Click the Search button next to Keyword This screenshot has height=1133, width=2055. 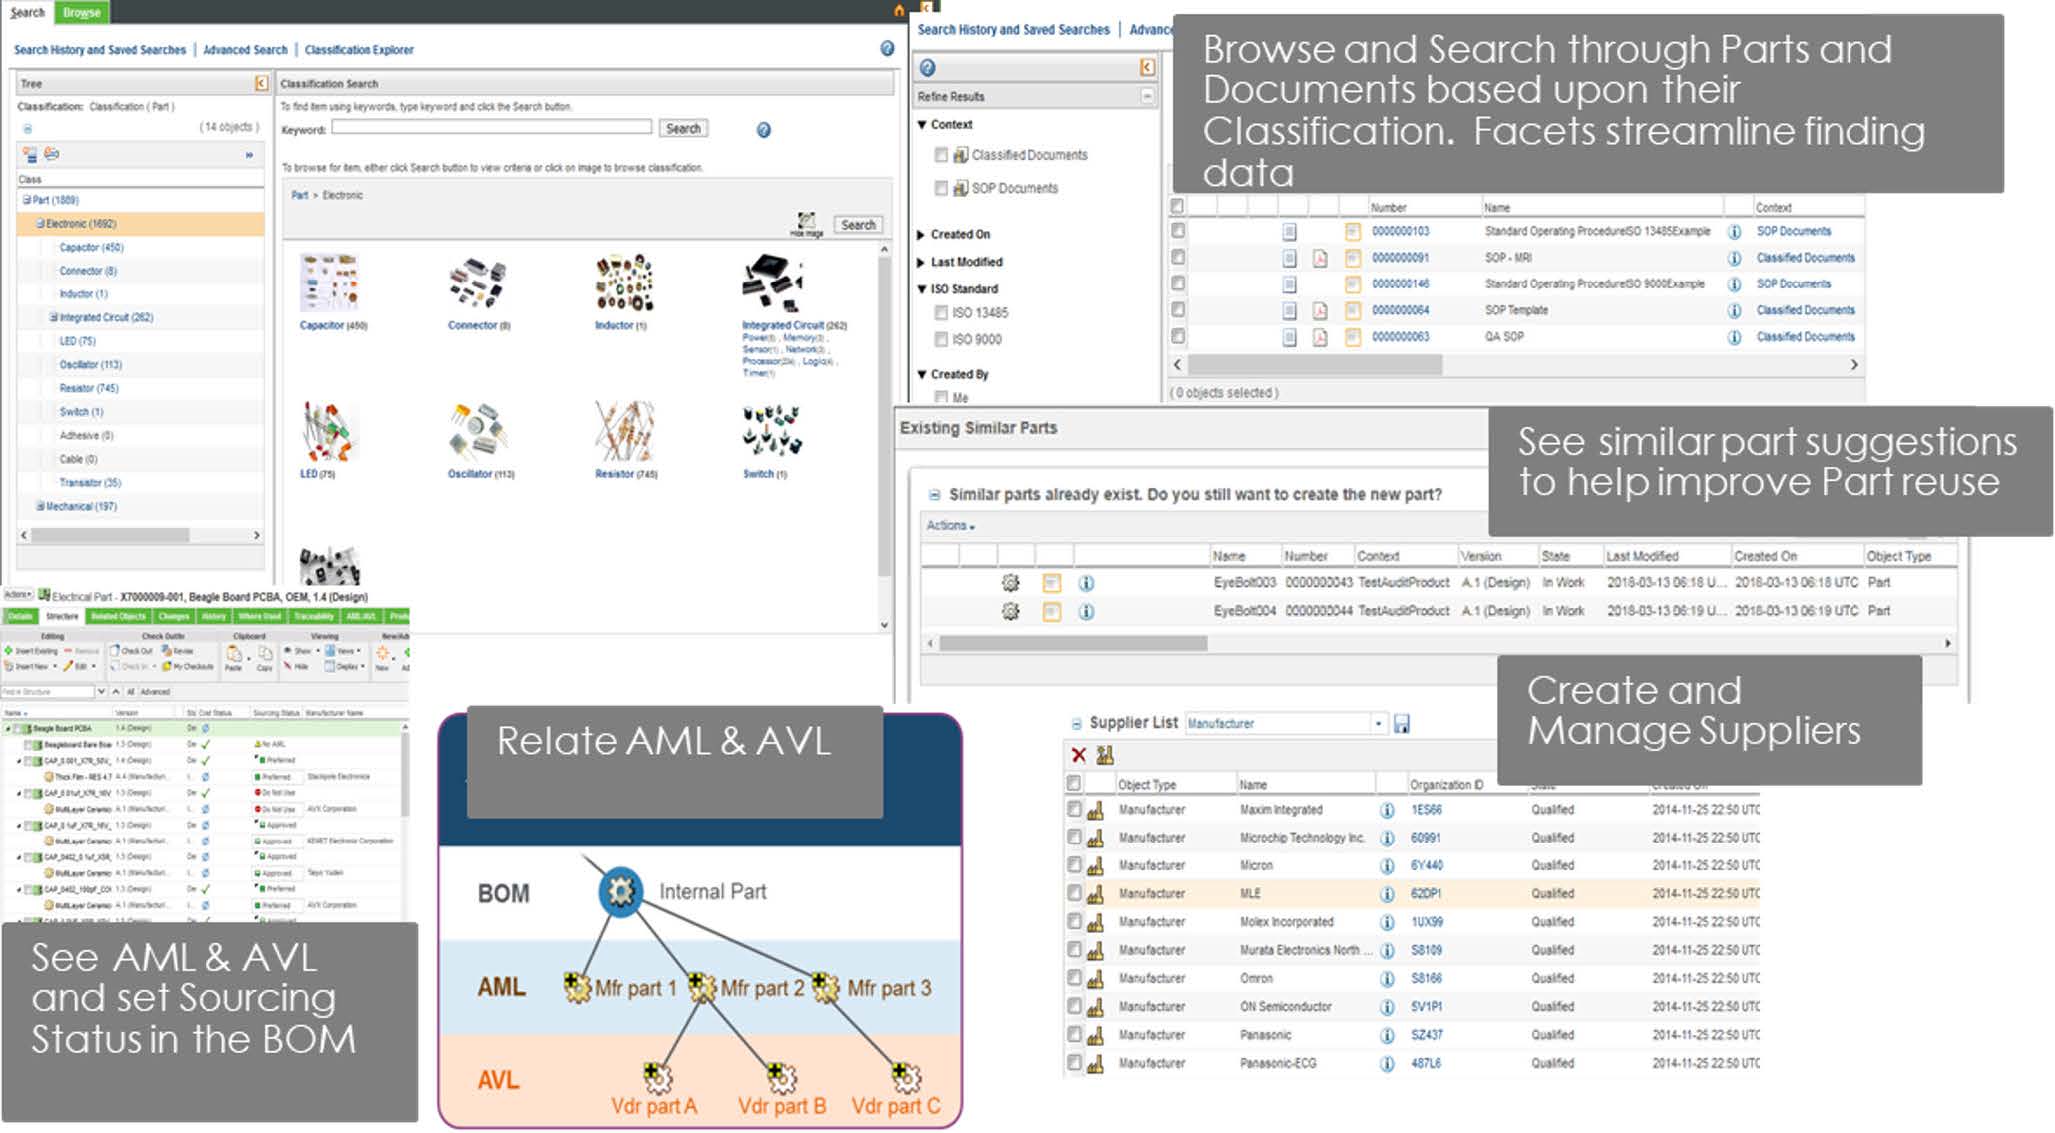click(x=683, y=128)
